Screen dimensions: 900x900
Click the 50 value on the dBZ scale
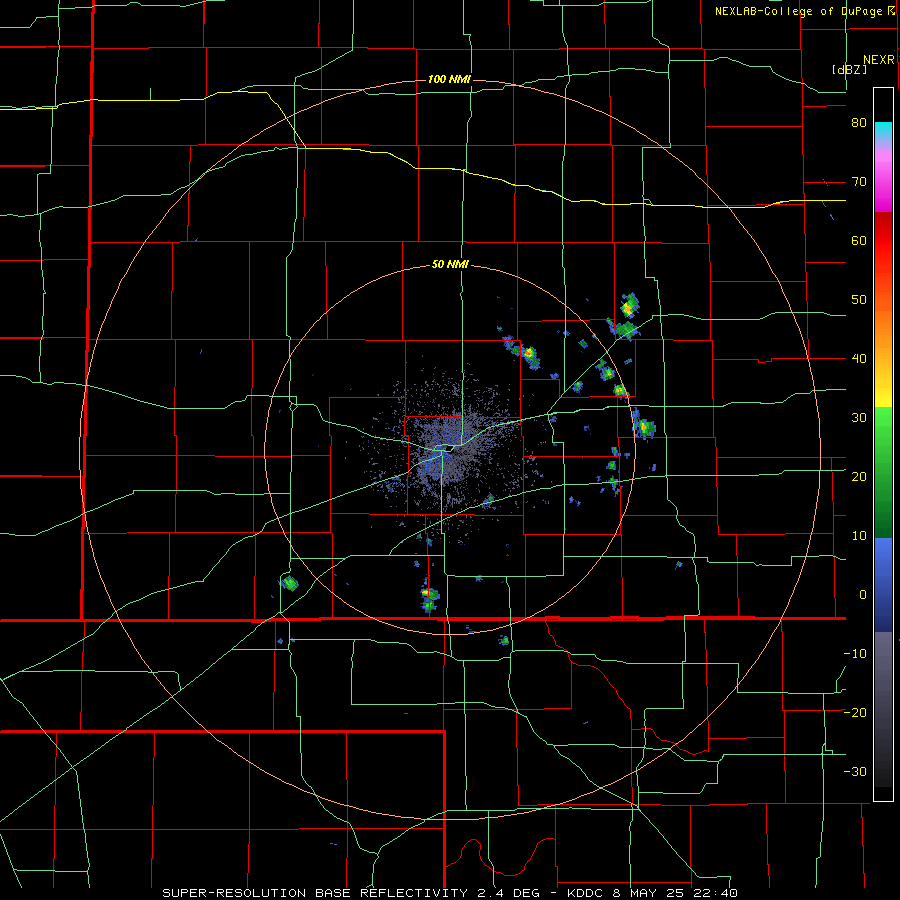859,300
